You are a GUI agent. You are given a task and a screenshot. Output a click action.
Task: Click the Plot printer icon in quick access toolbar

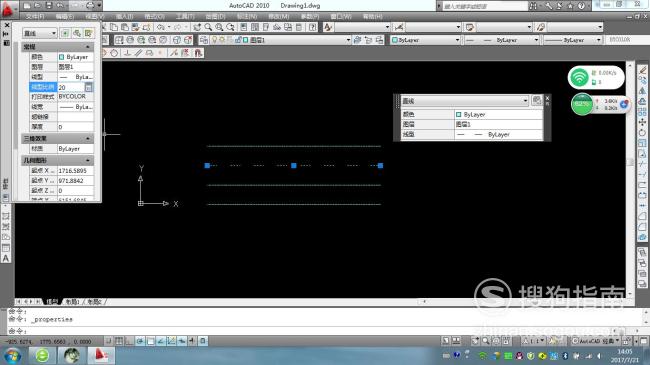(x=90, y=6)
